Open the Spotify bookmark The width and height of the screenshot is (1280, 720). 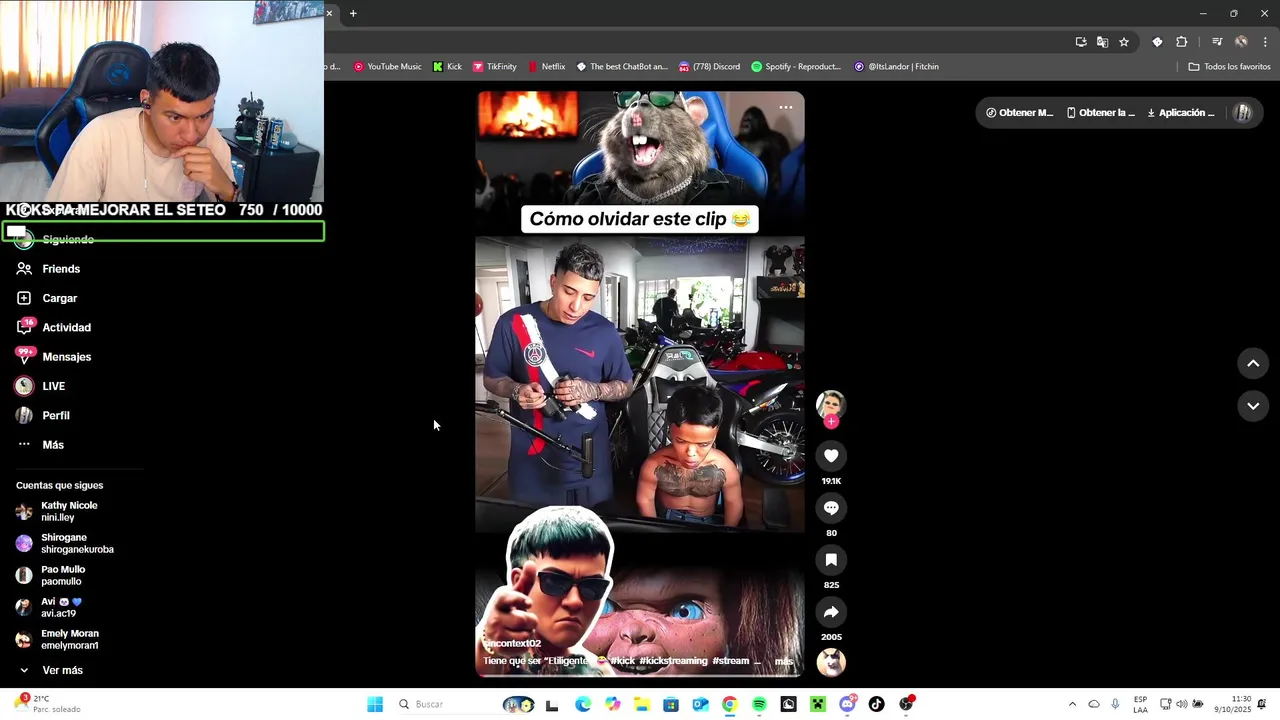click(797, 67)
